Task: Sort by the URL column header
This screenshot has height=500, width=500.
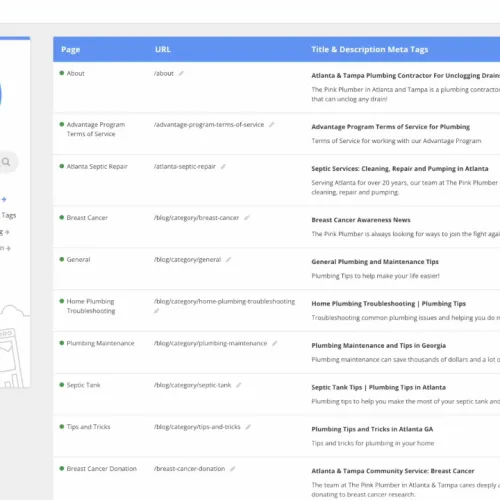Action: coord(163,49)
